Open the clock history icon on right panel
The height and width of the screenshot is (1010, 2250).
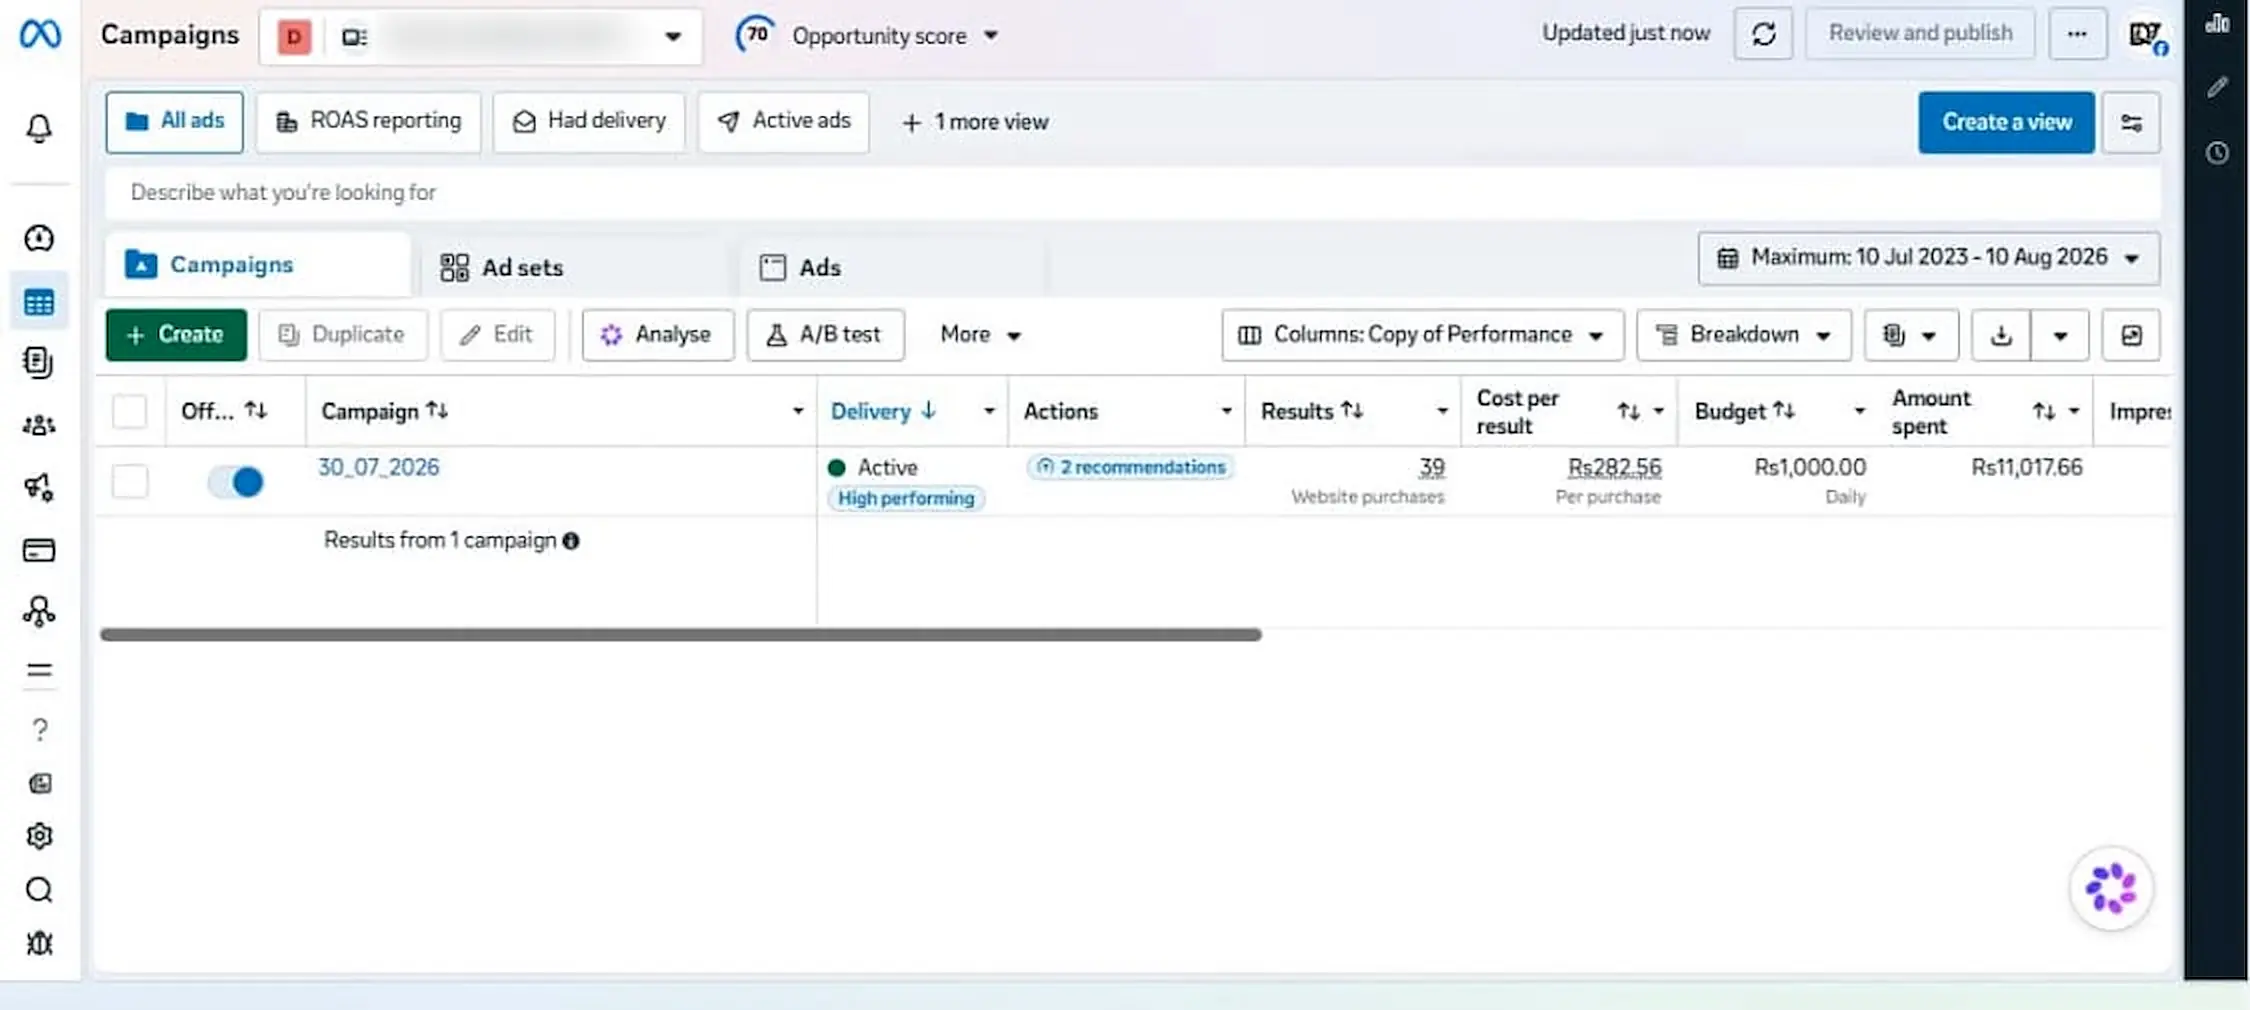coord(2217,153)
